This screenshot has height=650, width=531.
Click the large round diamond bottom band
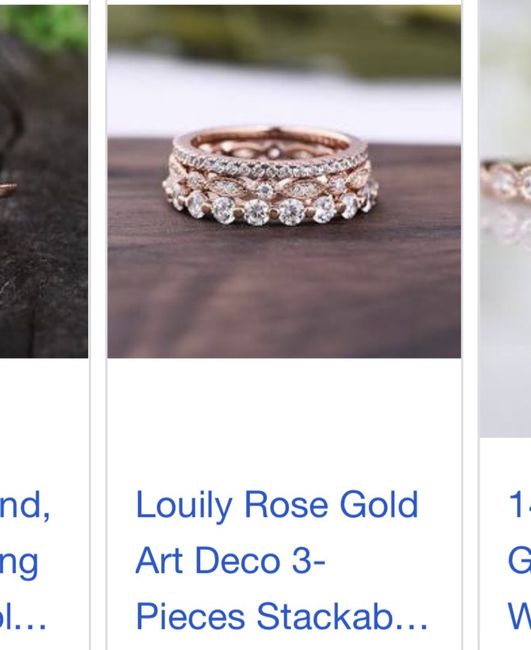(x=270, y=208)
